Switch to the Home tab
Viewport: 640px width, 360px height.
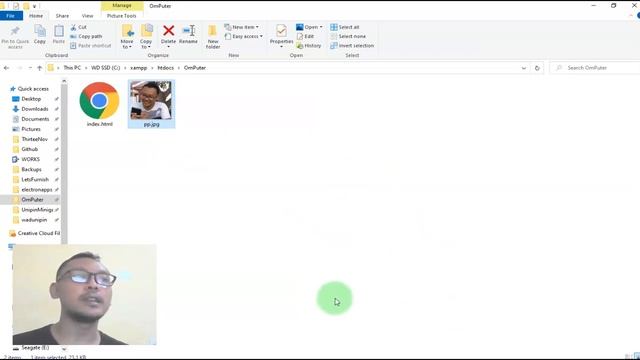coord(36,16)
